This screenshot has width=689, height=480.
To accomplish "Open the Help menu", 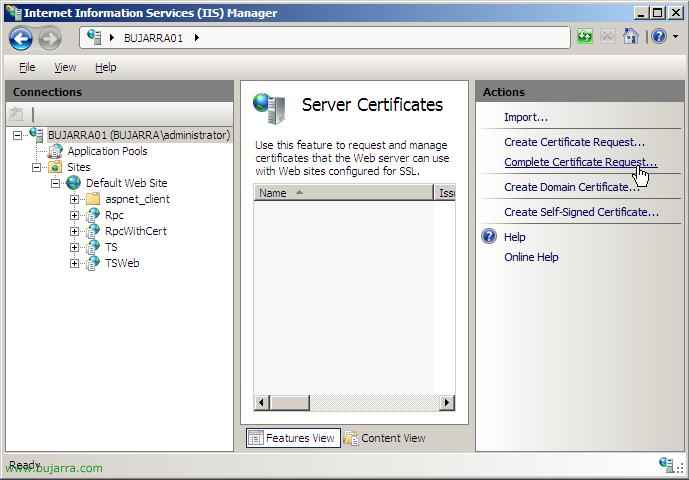I will 105,67.
